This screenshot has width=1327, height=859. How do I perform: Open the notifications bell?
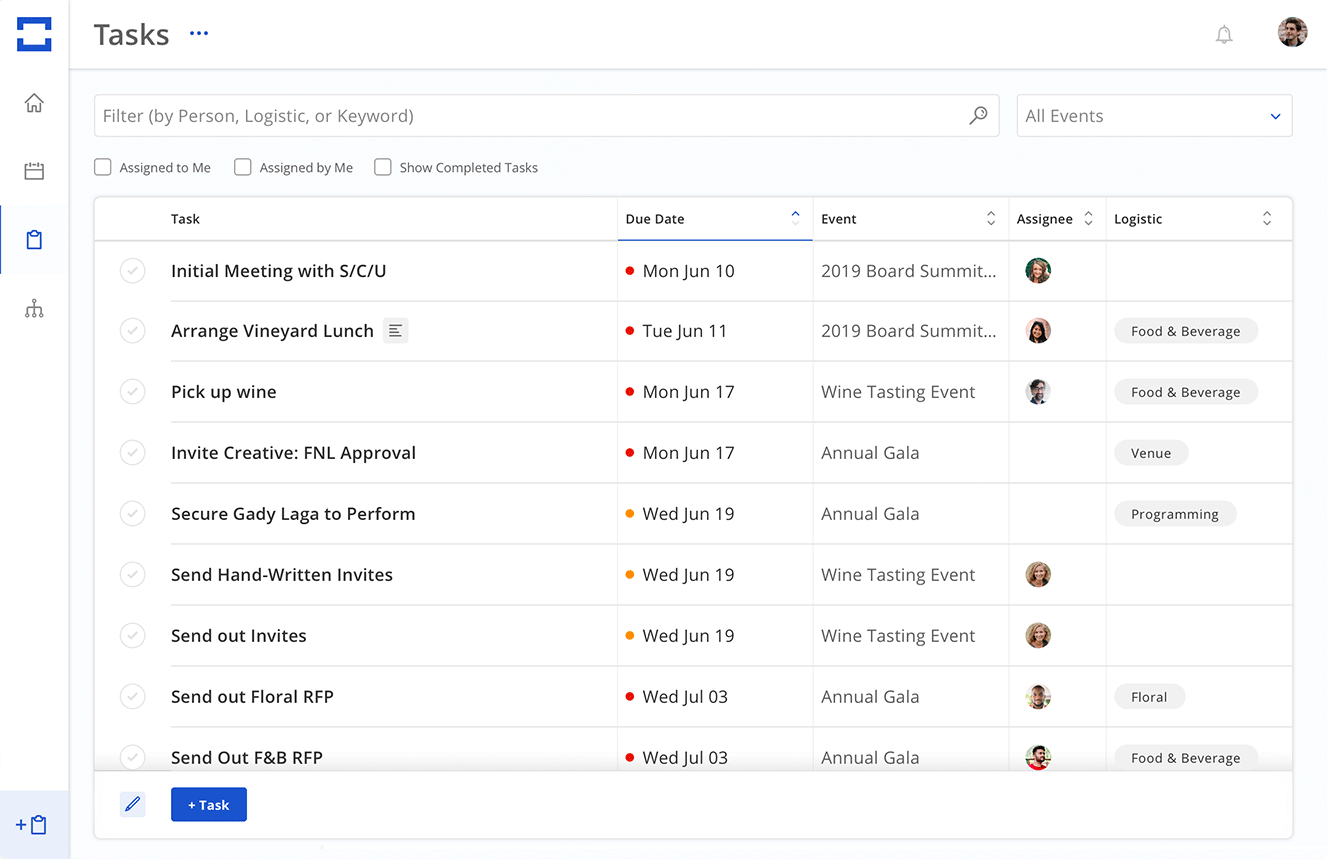tap(1224, 34)
